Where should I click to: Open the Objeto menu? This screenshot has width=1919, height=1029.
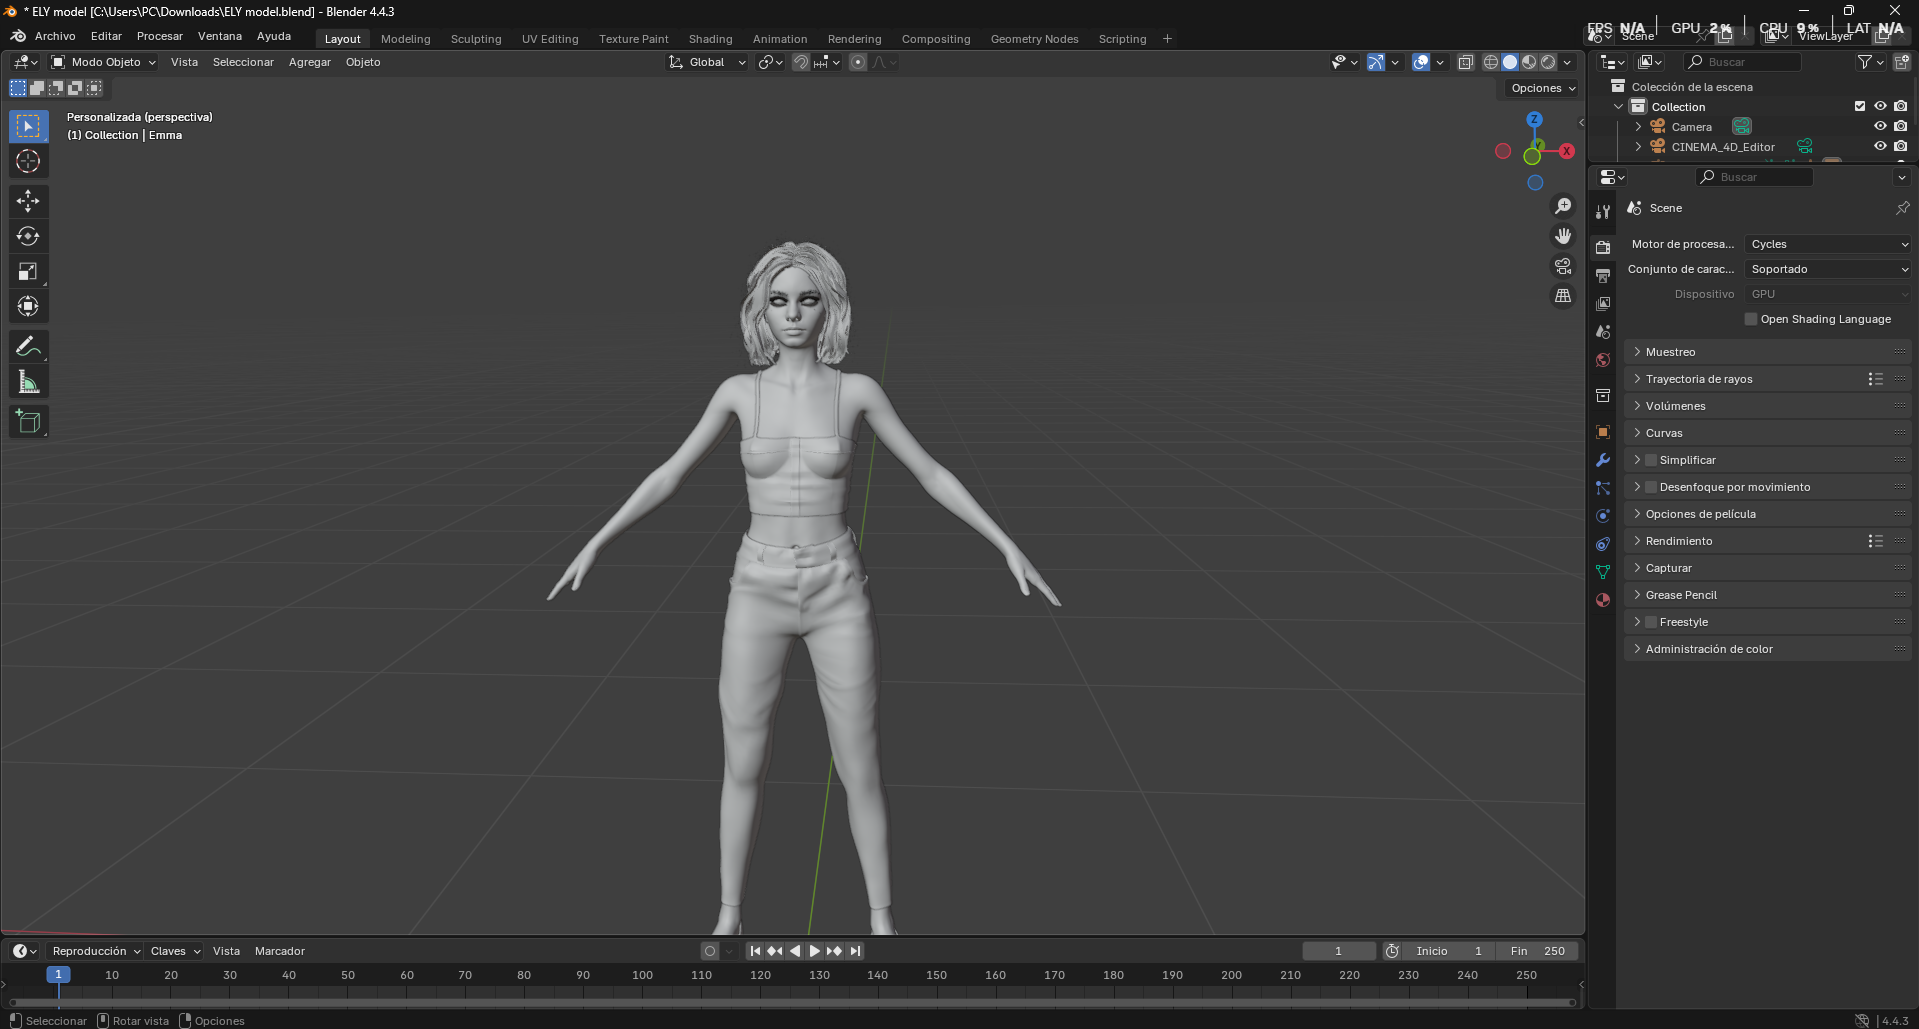[362, 62]
